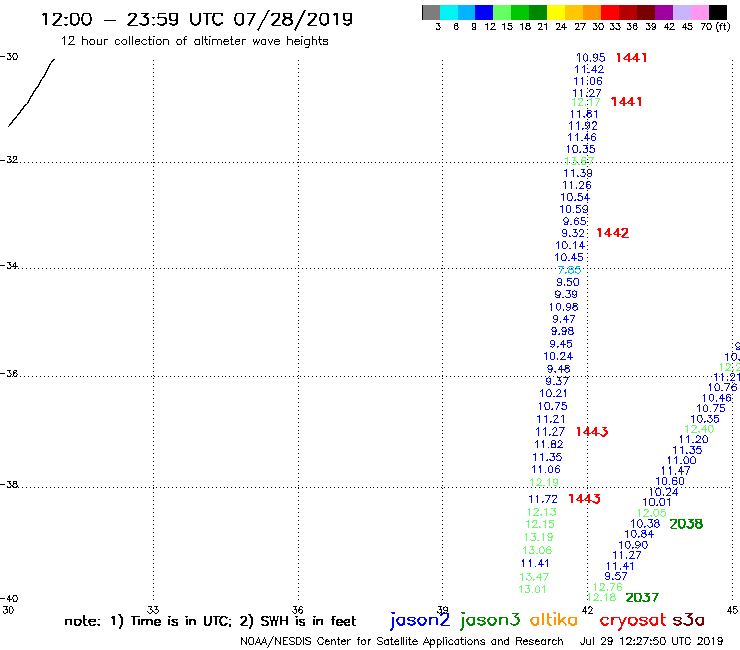Click the bright red swatch in the scale
The image size is (740, 650).
[x=610, y=12]
